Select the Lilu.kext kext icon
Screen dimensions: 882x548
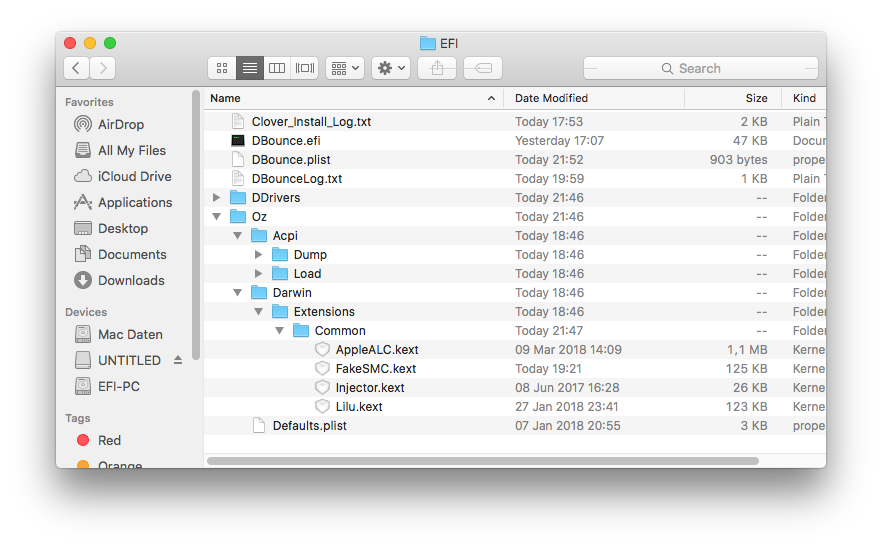pyautogui.click(x=322, y=406)
